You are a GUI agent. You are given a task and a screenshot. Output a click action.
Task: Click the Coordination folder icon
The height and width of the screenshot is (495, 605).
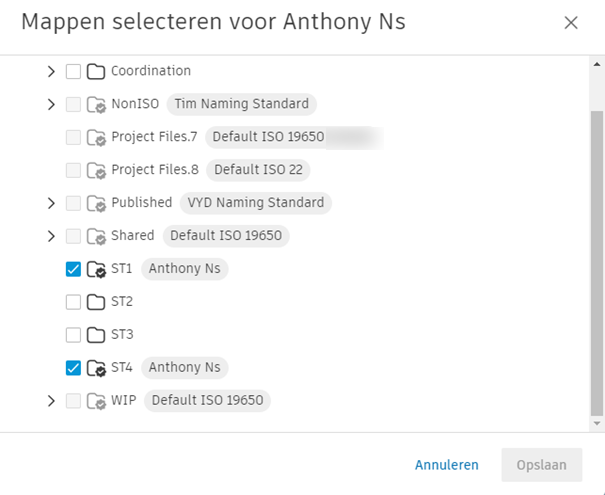click(x=96, y=71)
